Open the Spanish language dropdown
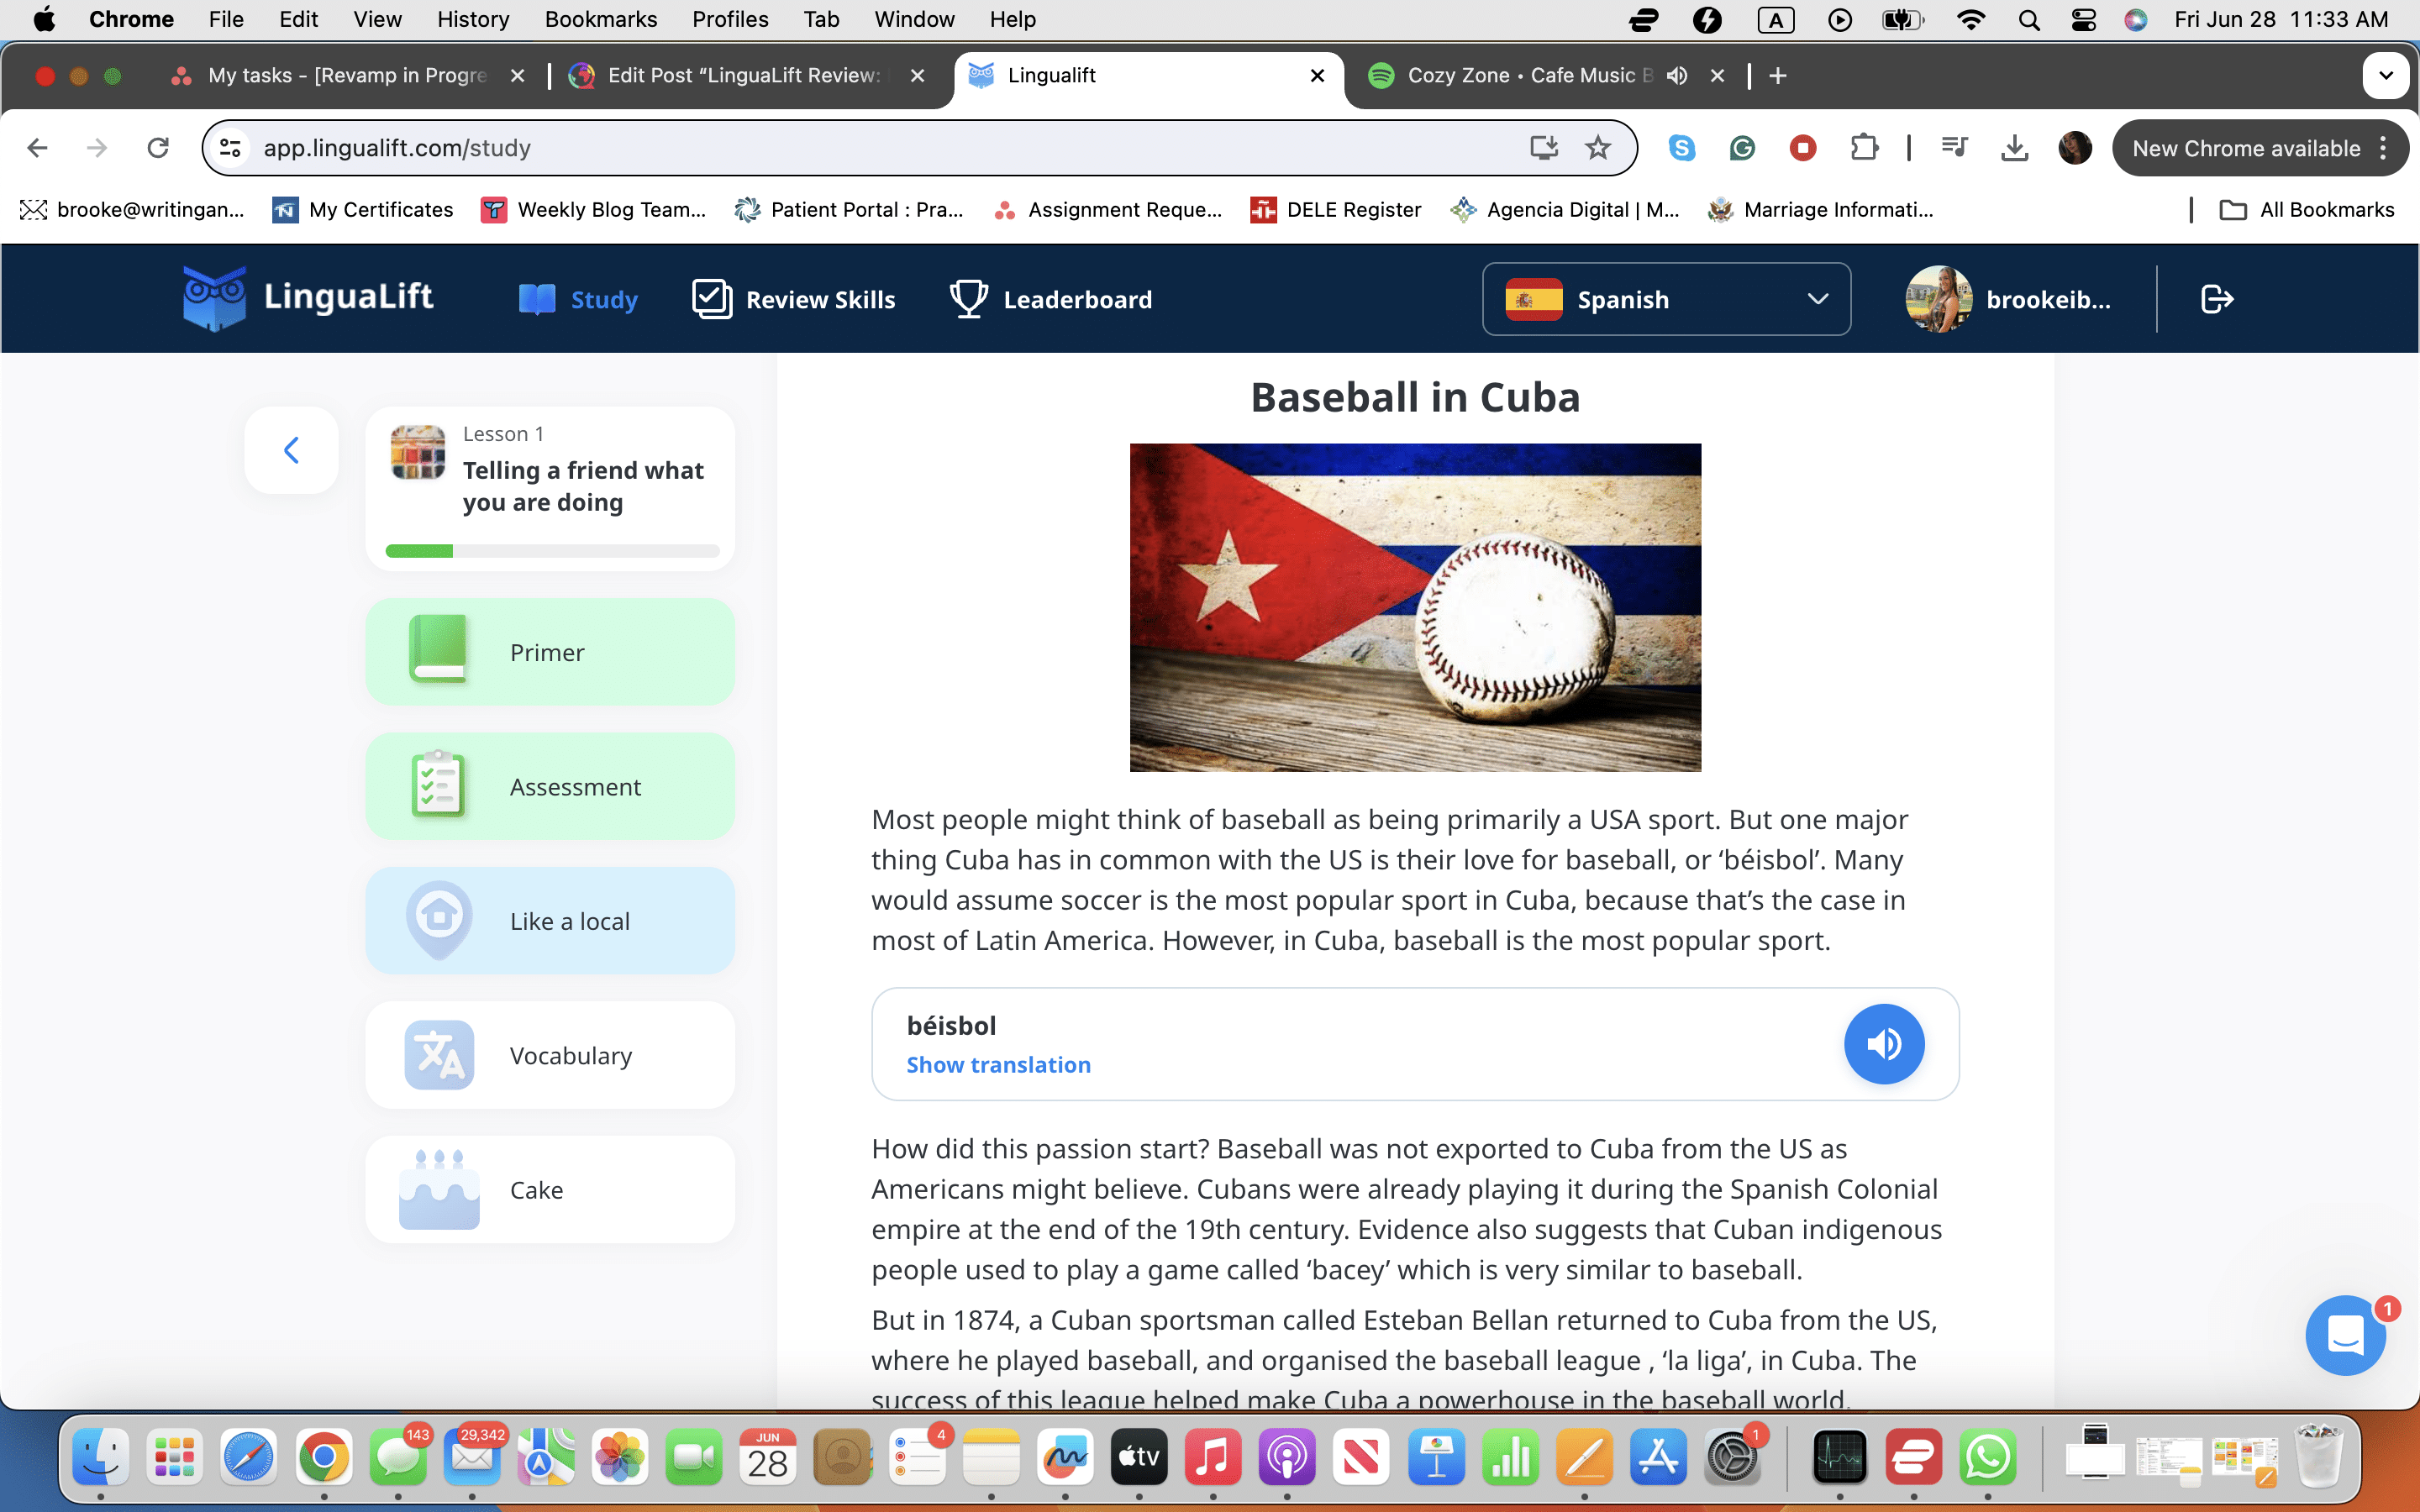2420x1512 pixels. [1666, 299]
